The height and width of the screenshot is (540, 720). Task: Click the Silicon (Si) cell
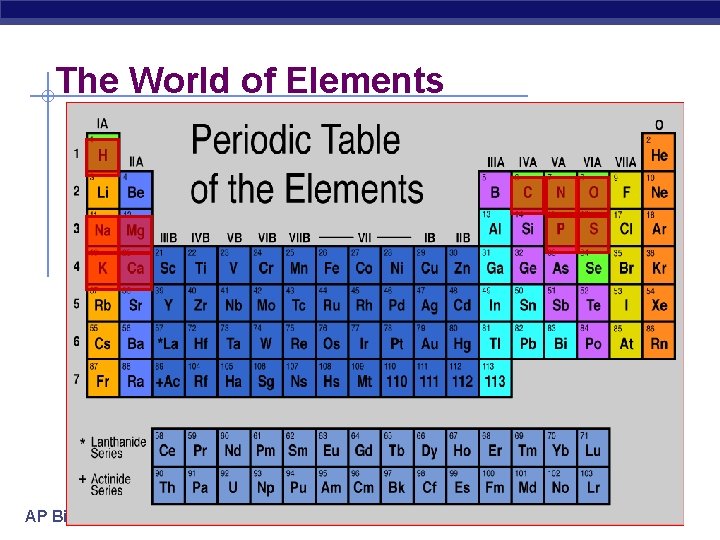(528, 228)
